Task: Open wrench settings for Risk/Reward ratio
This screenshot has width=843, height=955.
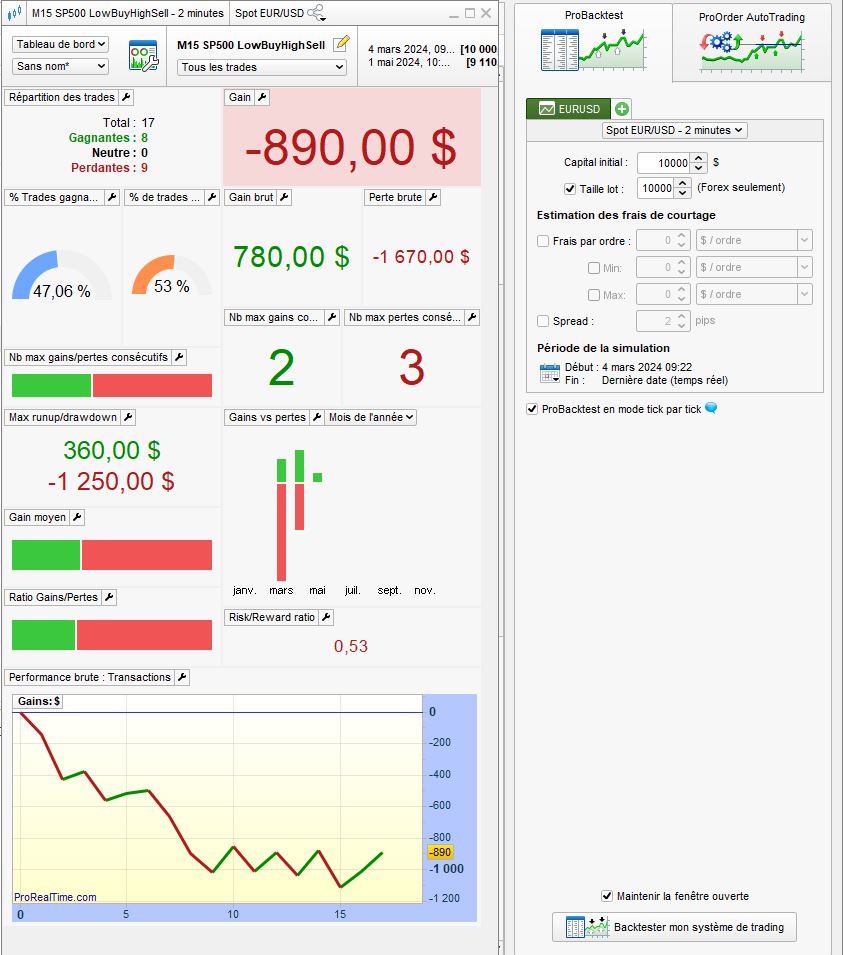Action: (x=326, y=618)
